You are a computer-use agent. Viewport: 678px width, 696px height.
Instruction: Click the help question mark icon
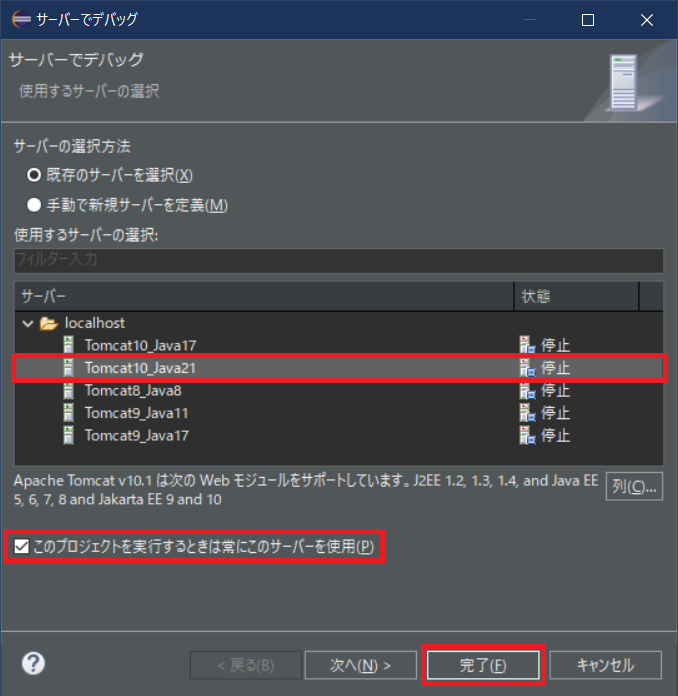[33, 663]
